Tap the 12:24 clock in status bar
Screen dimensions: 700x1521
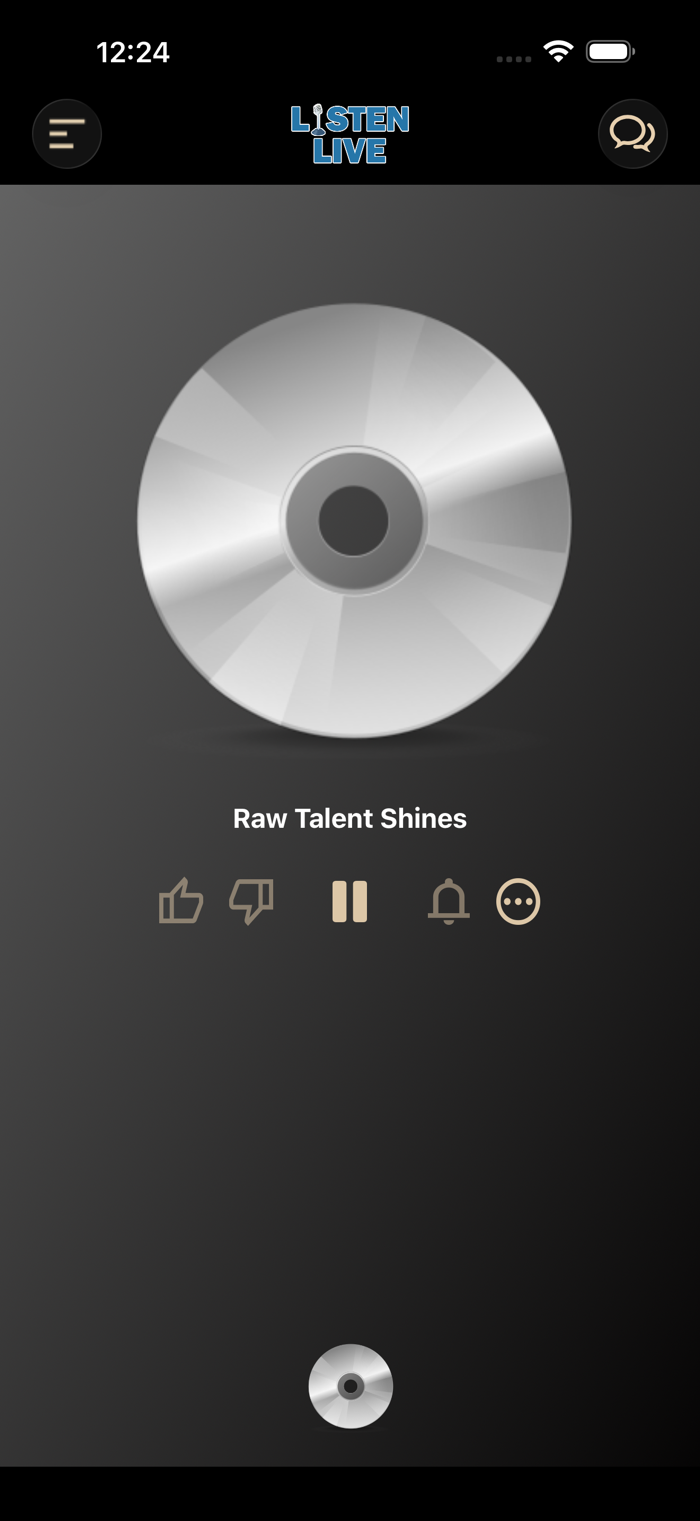133,52
